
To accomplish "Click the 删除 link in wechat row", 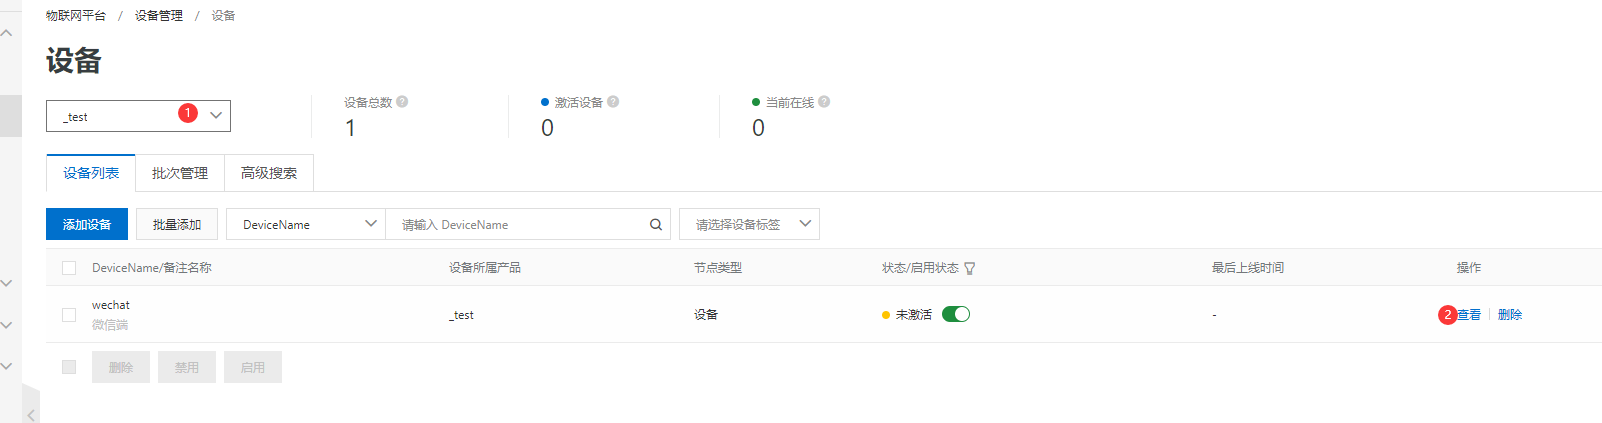I will pyautogui.click(x=1510, y=315).
